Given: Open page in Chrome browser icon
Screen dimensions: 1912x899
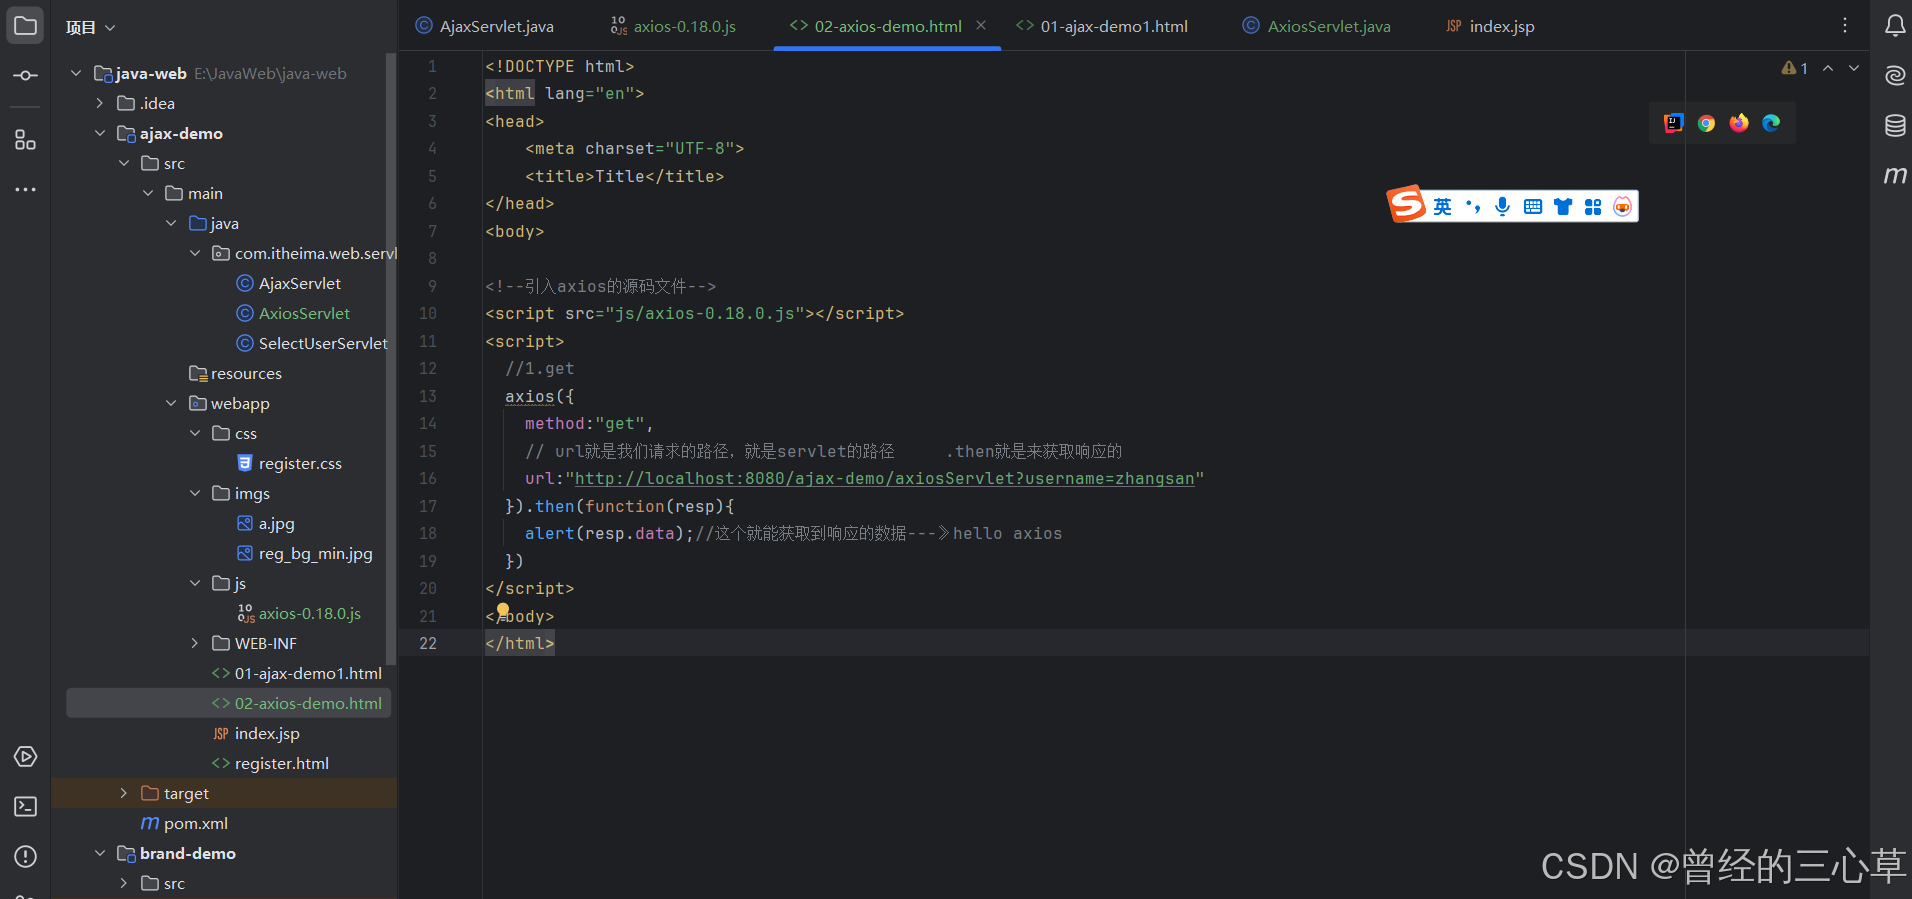Looking at the screenshot, I should click(1707, 123).
